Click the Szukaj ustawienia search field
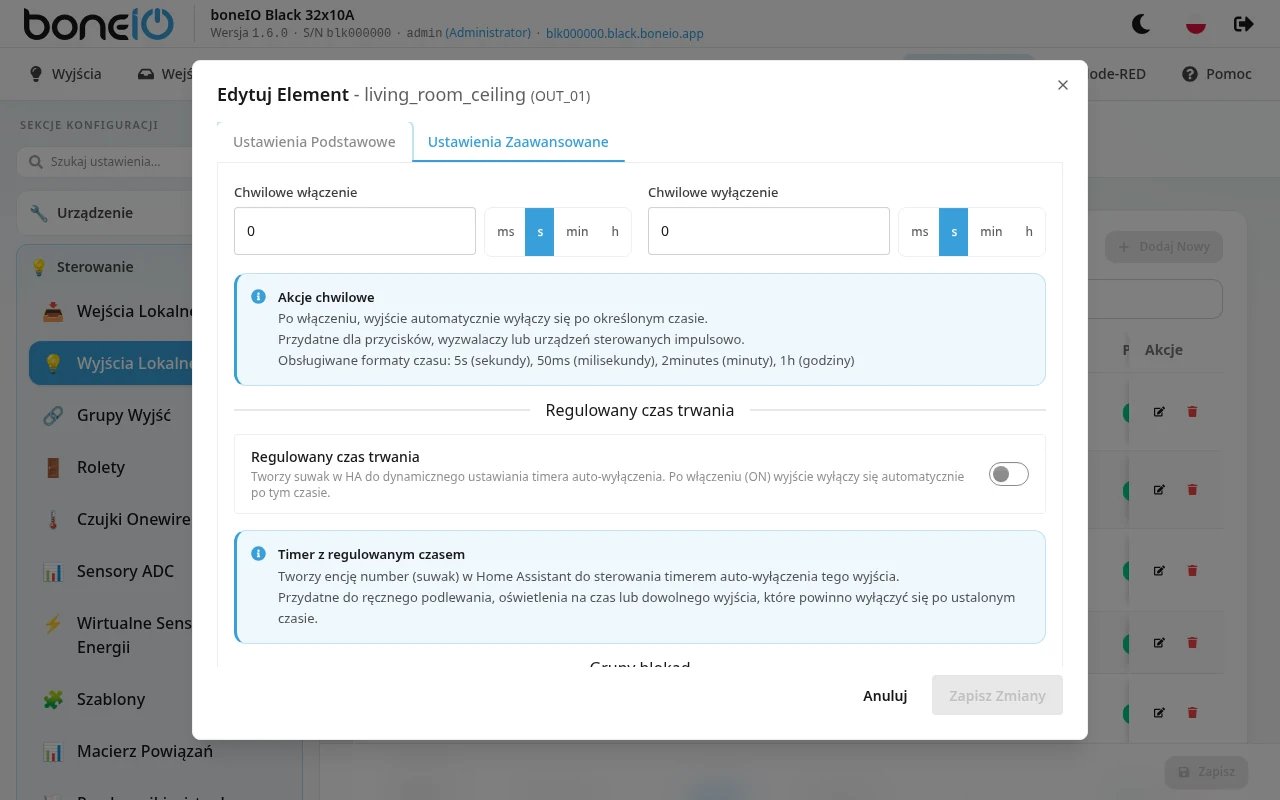 point(104,162)
